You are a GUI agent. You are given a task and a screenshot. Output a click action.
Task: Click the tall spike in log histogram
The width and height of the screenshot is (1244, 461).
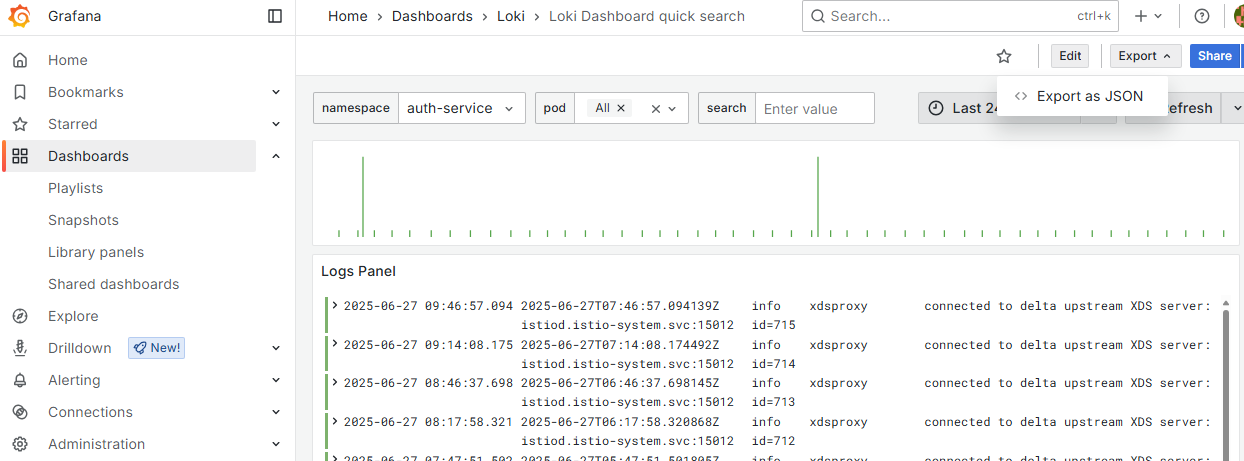pos(363,195)
